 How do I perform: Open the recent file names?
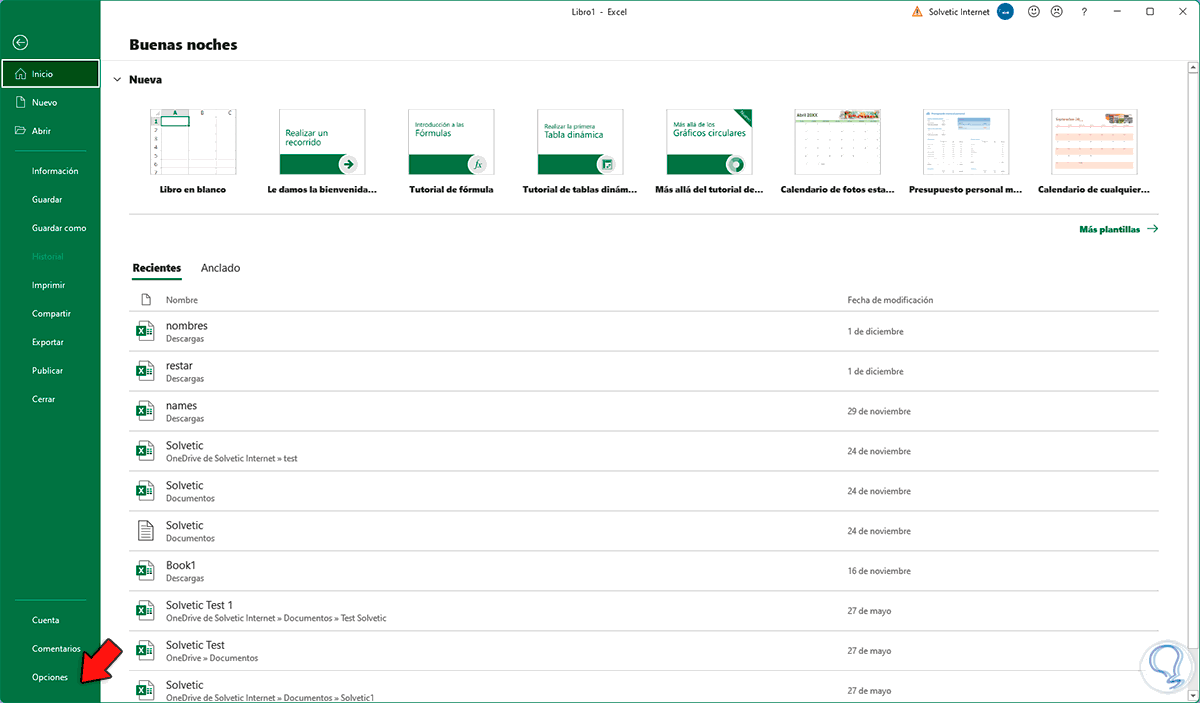pyautogui.click(x=645, y=411)
